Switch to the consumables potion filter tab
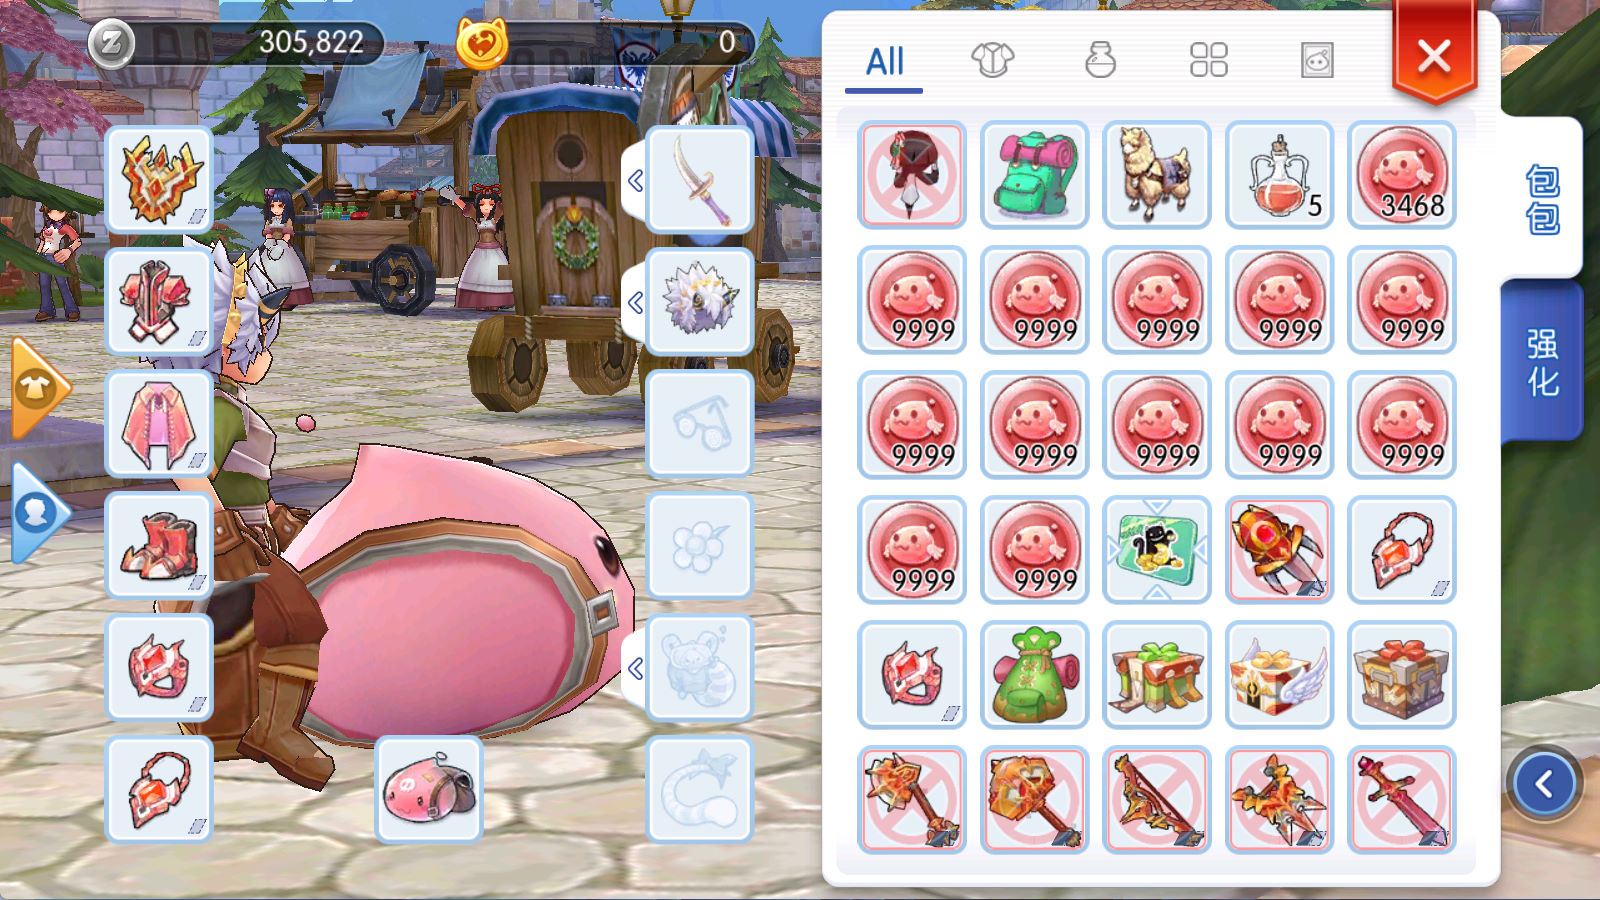The height and width of the screenshot is (900, 1600). [1100, 60]
